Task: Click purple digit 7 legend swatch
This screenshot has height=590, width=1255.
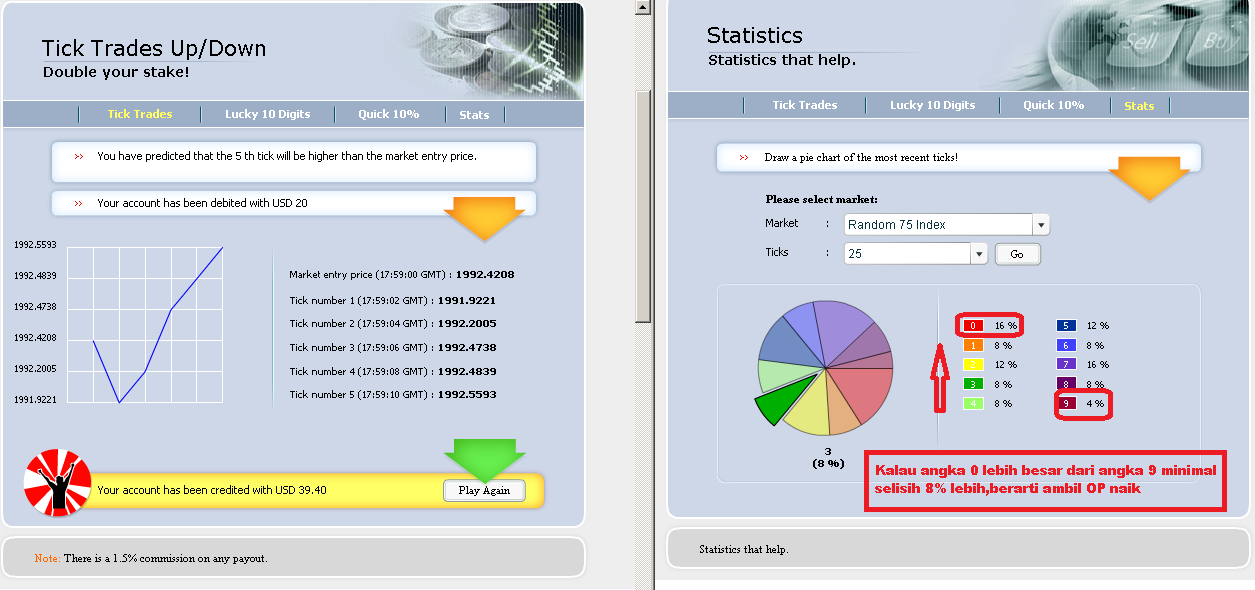Action: [x=1067, y=365]
